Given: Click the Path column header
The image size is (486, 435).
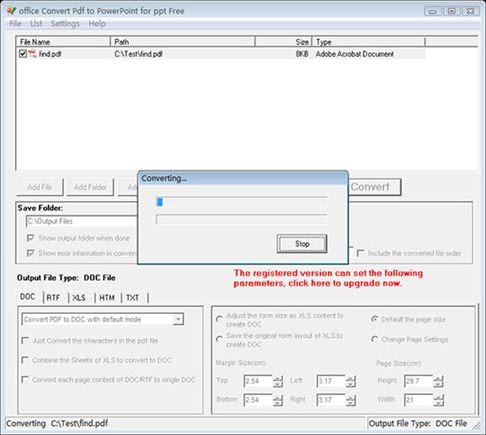Looking at the screenshot, I should 183,42.
